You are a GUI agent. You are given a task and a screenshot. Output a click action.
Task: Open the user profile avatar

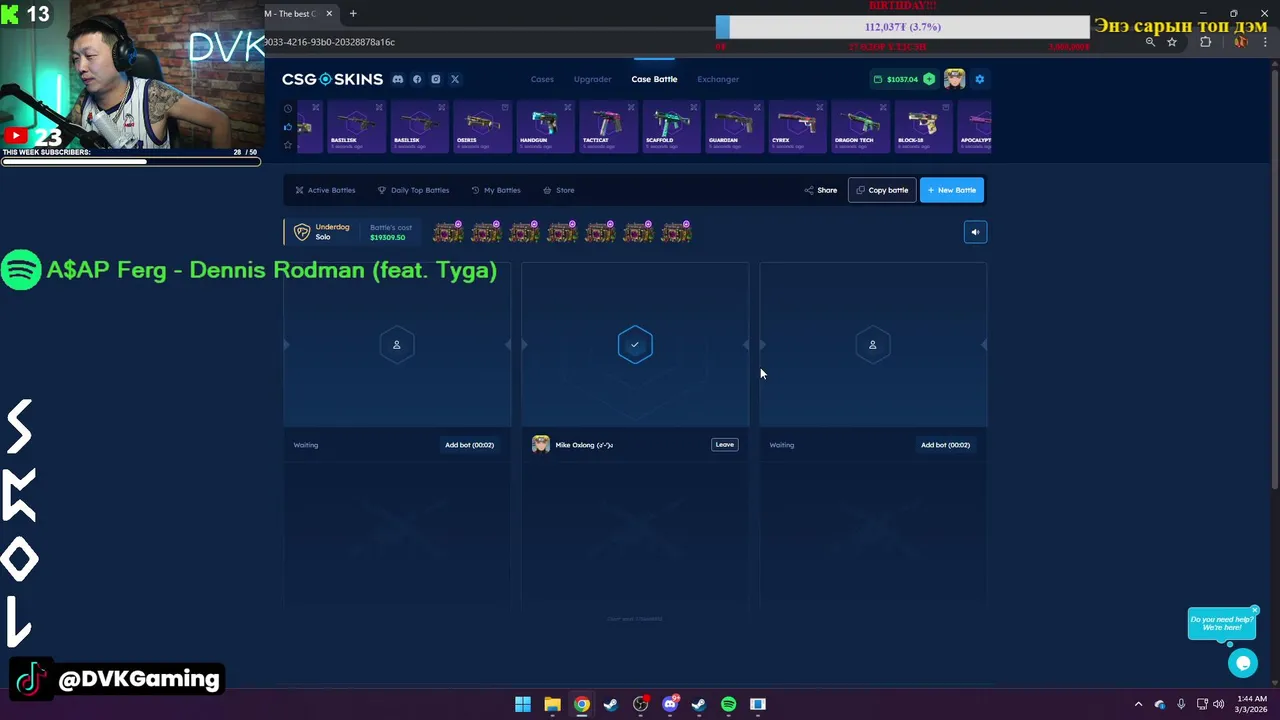click(x=954, y=79)
